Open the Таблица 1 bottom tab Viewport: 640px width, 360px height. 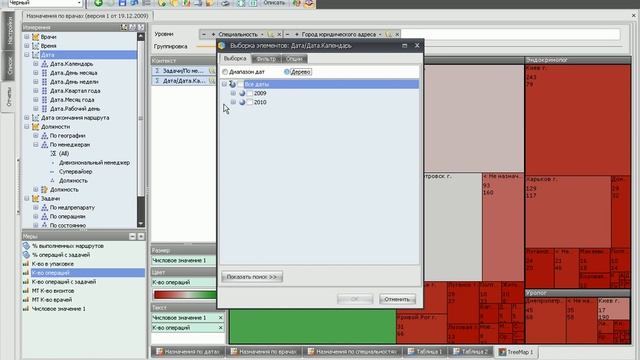point(424,351)
